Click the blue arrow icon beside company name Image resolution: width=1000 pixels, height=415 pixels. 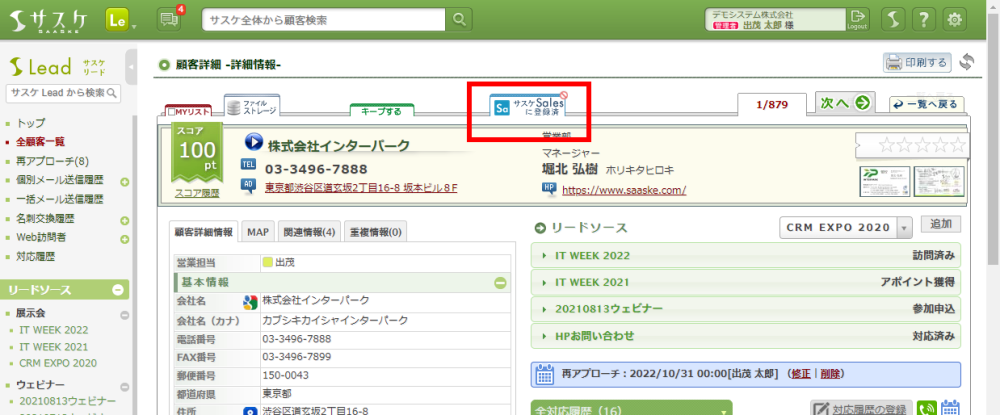(252, 145)
